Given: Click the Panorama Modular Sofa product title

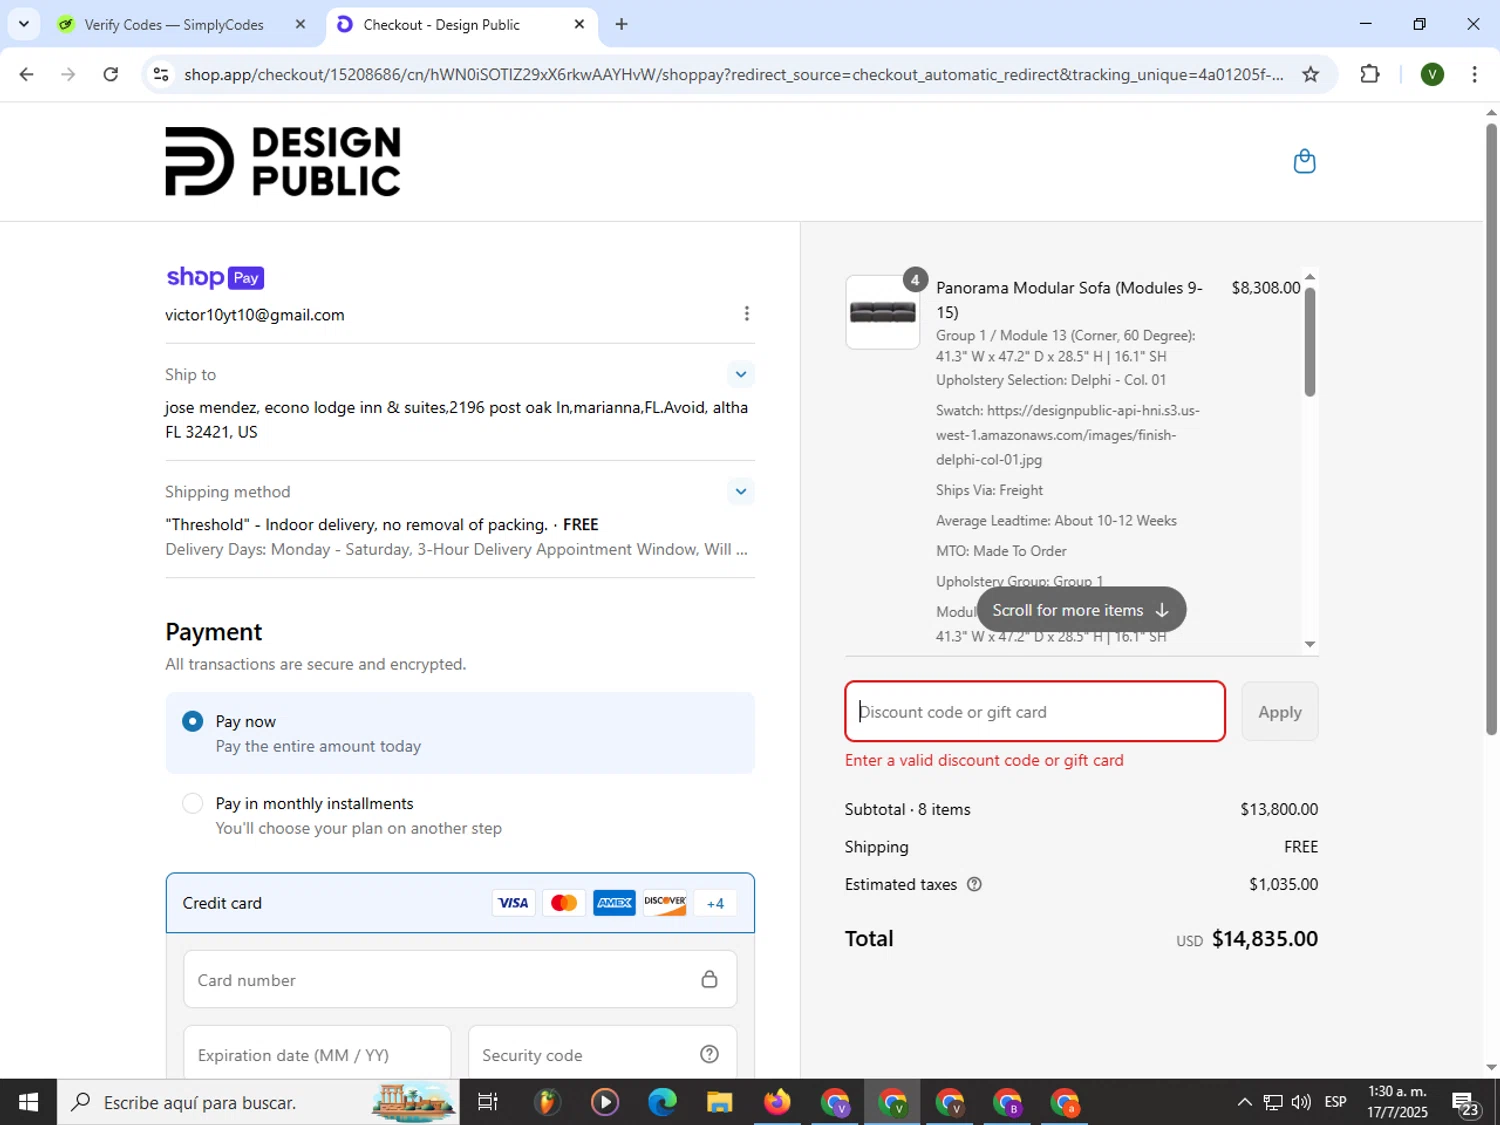Looking at the screenshot, I should pyautogui.click(x=1069, y=300).
